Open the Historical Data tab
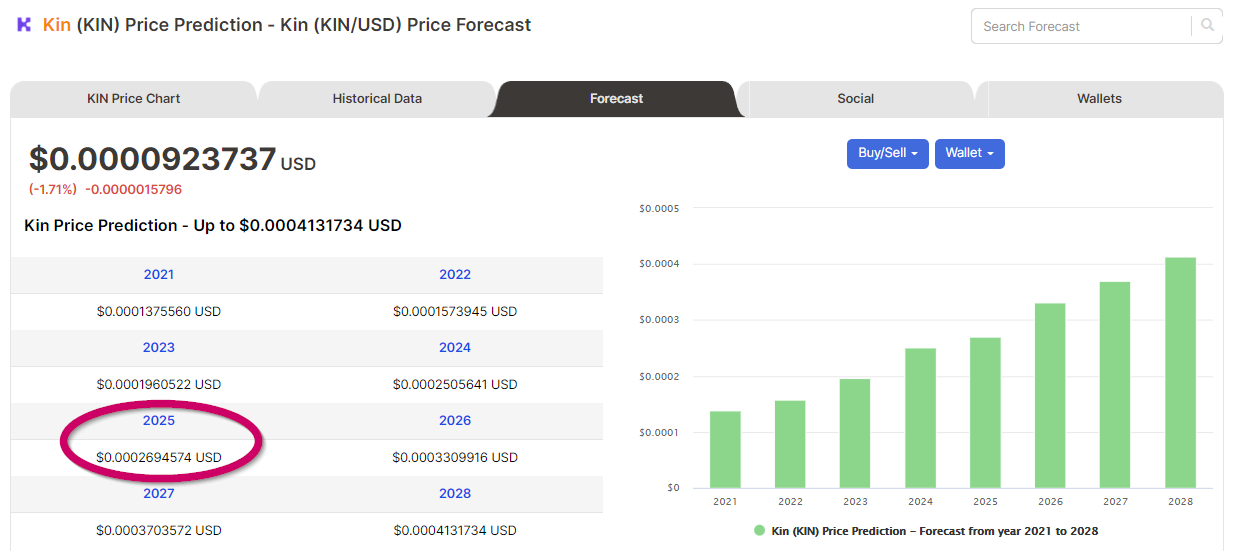This screenshot has height=551, width=1235. pos(377,99)
